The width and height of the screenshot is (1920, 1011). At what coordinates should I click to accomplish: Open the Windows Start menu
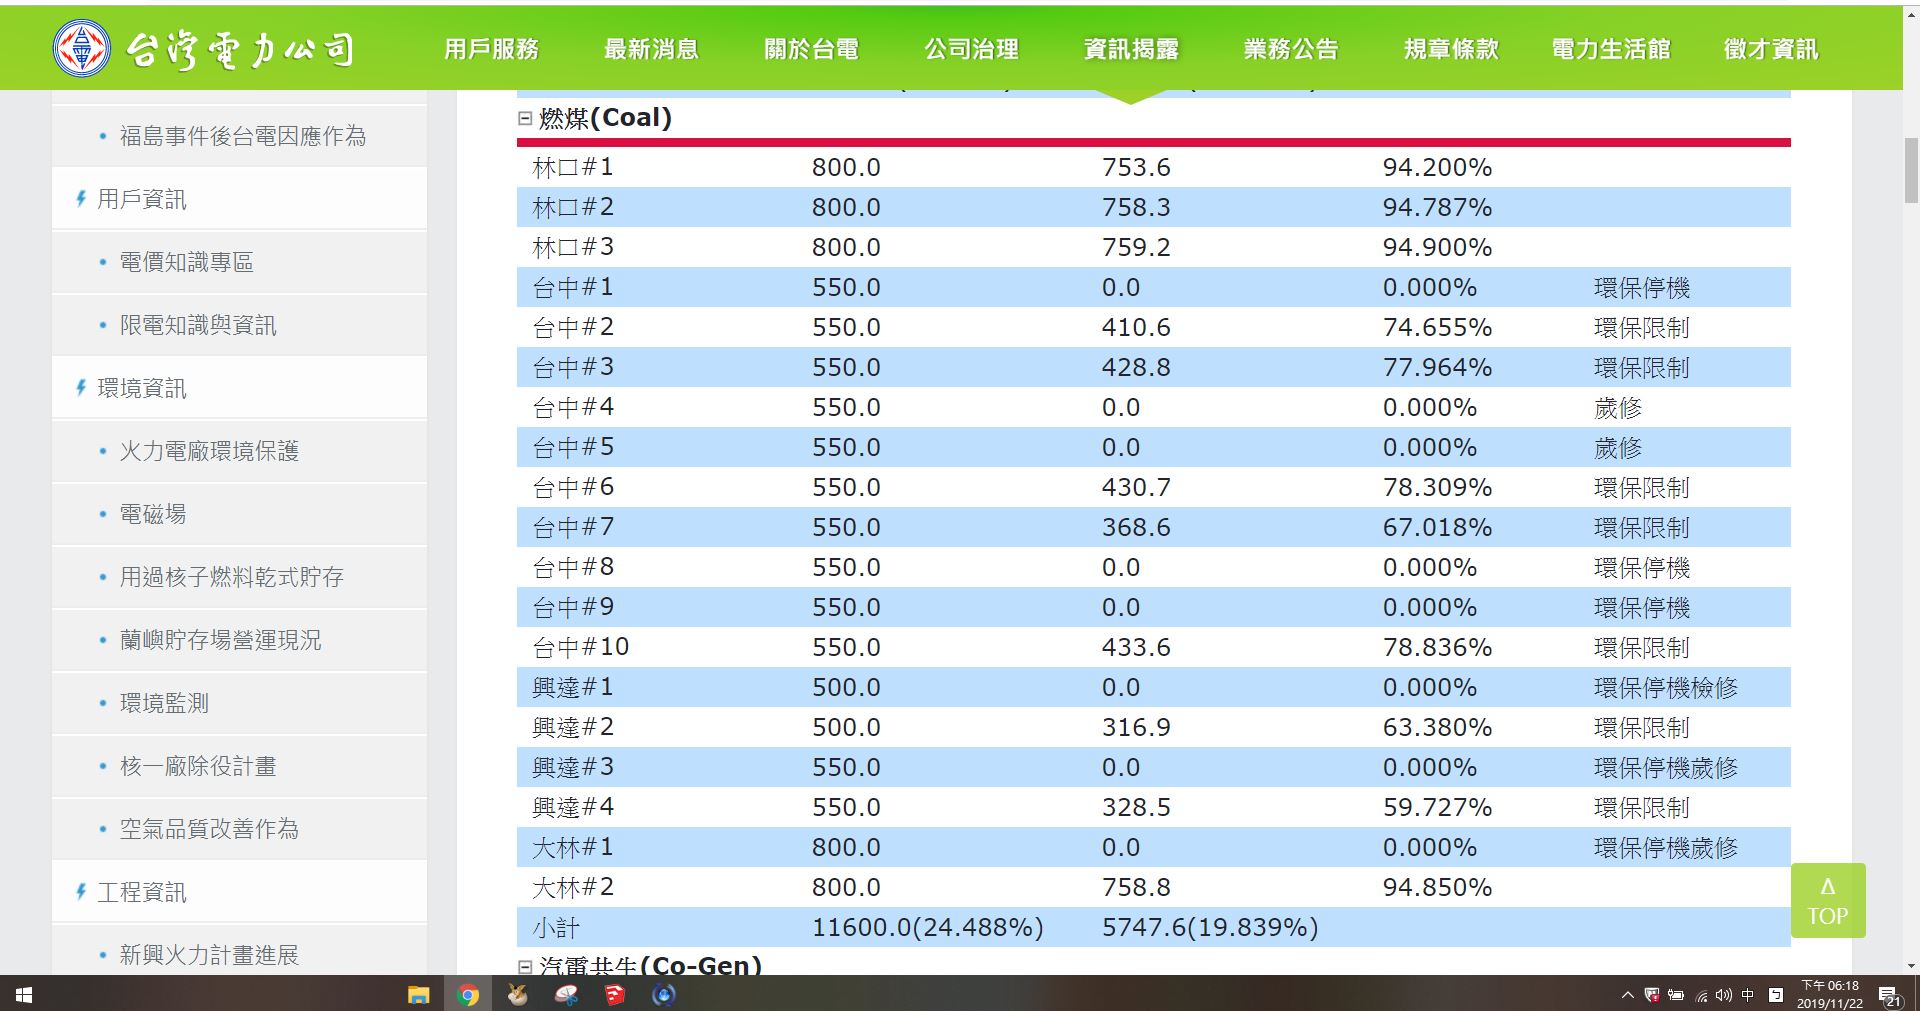[24, 995]
